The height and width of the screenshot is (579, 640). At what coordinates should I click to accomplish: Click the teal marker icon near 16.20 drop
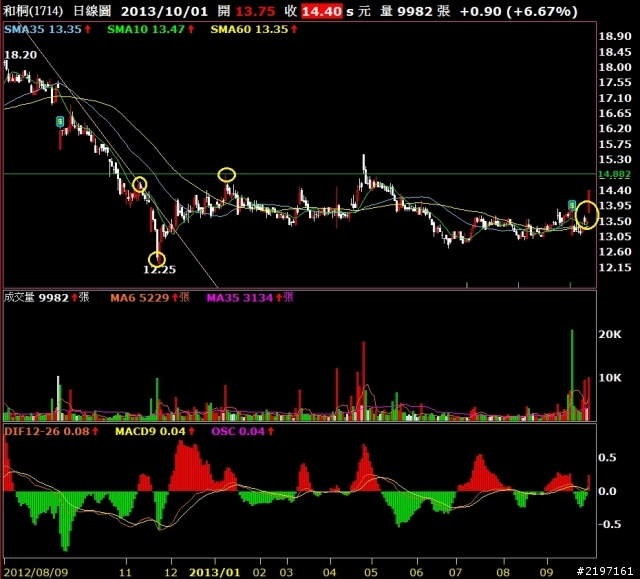point(60,121)
